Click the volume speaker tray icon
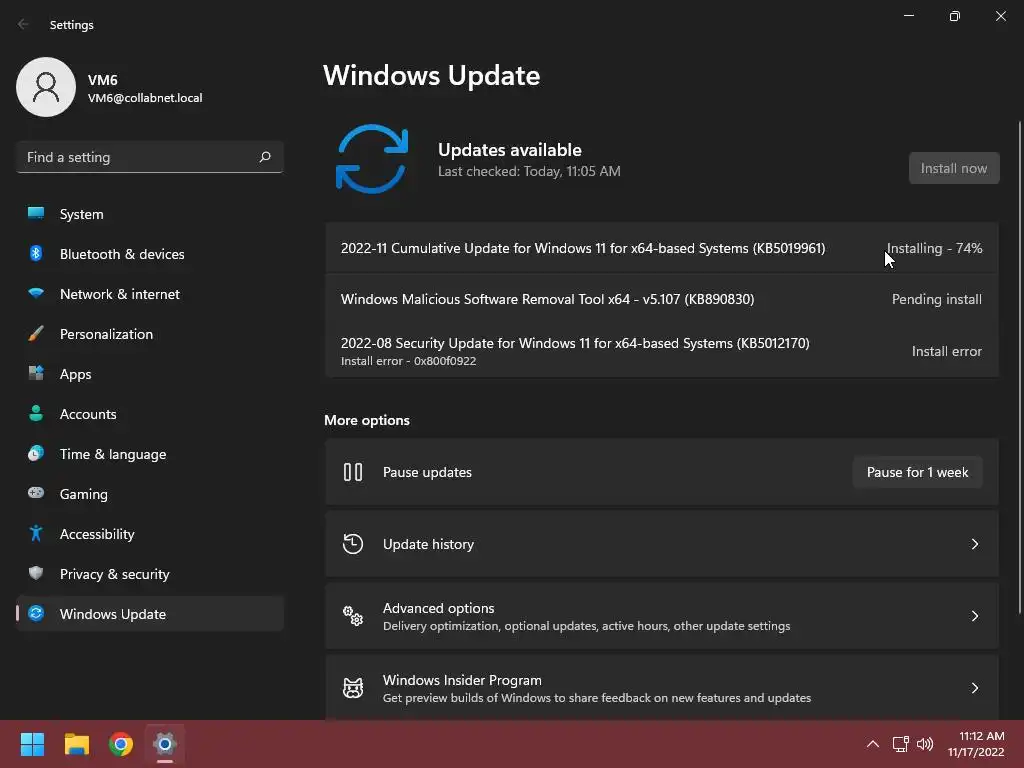This screenshot has height=768, width=1024. [x=925, y=744]
